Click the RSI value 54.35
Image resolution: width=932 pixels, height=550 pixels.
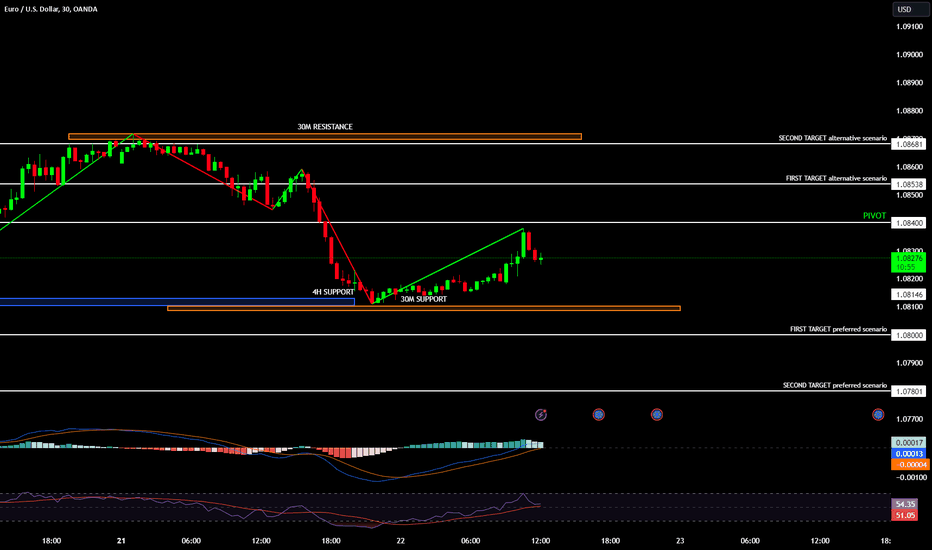pyautogui.click(x=905, y=504)
